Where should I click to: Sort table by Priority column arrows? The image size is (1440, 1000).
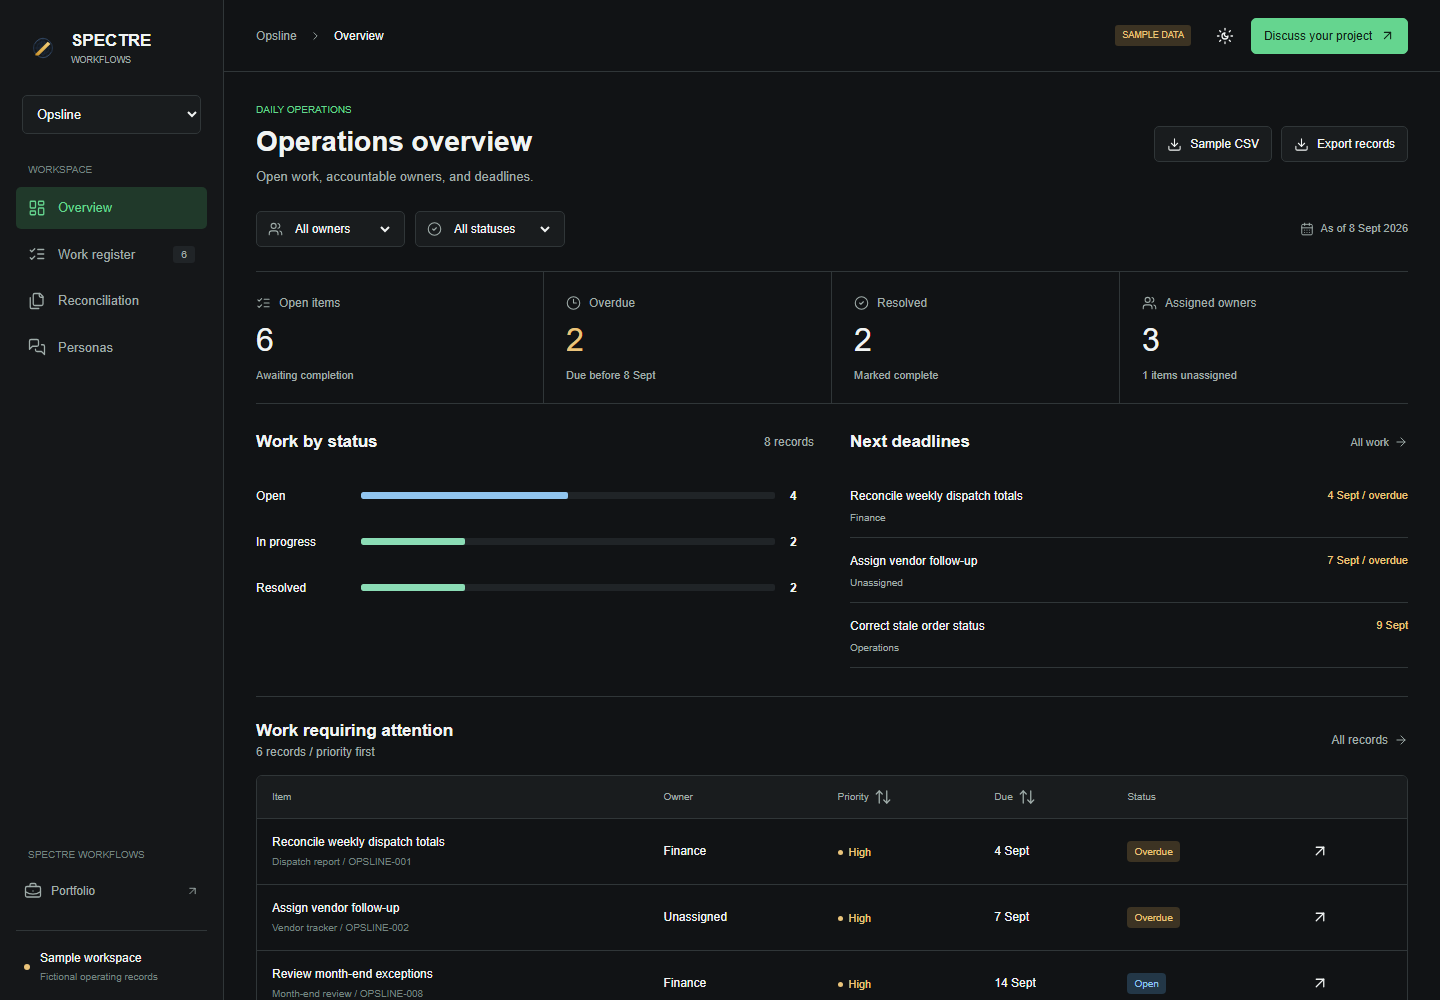point(883,797)
